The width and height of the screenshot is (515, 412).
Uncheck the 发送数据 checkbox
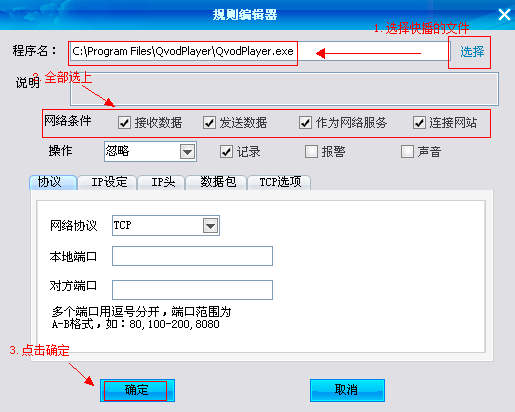(209, 123)
